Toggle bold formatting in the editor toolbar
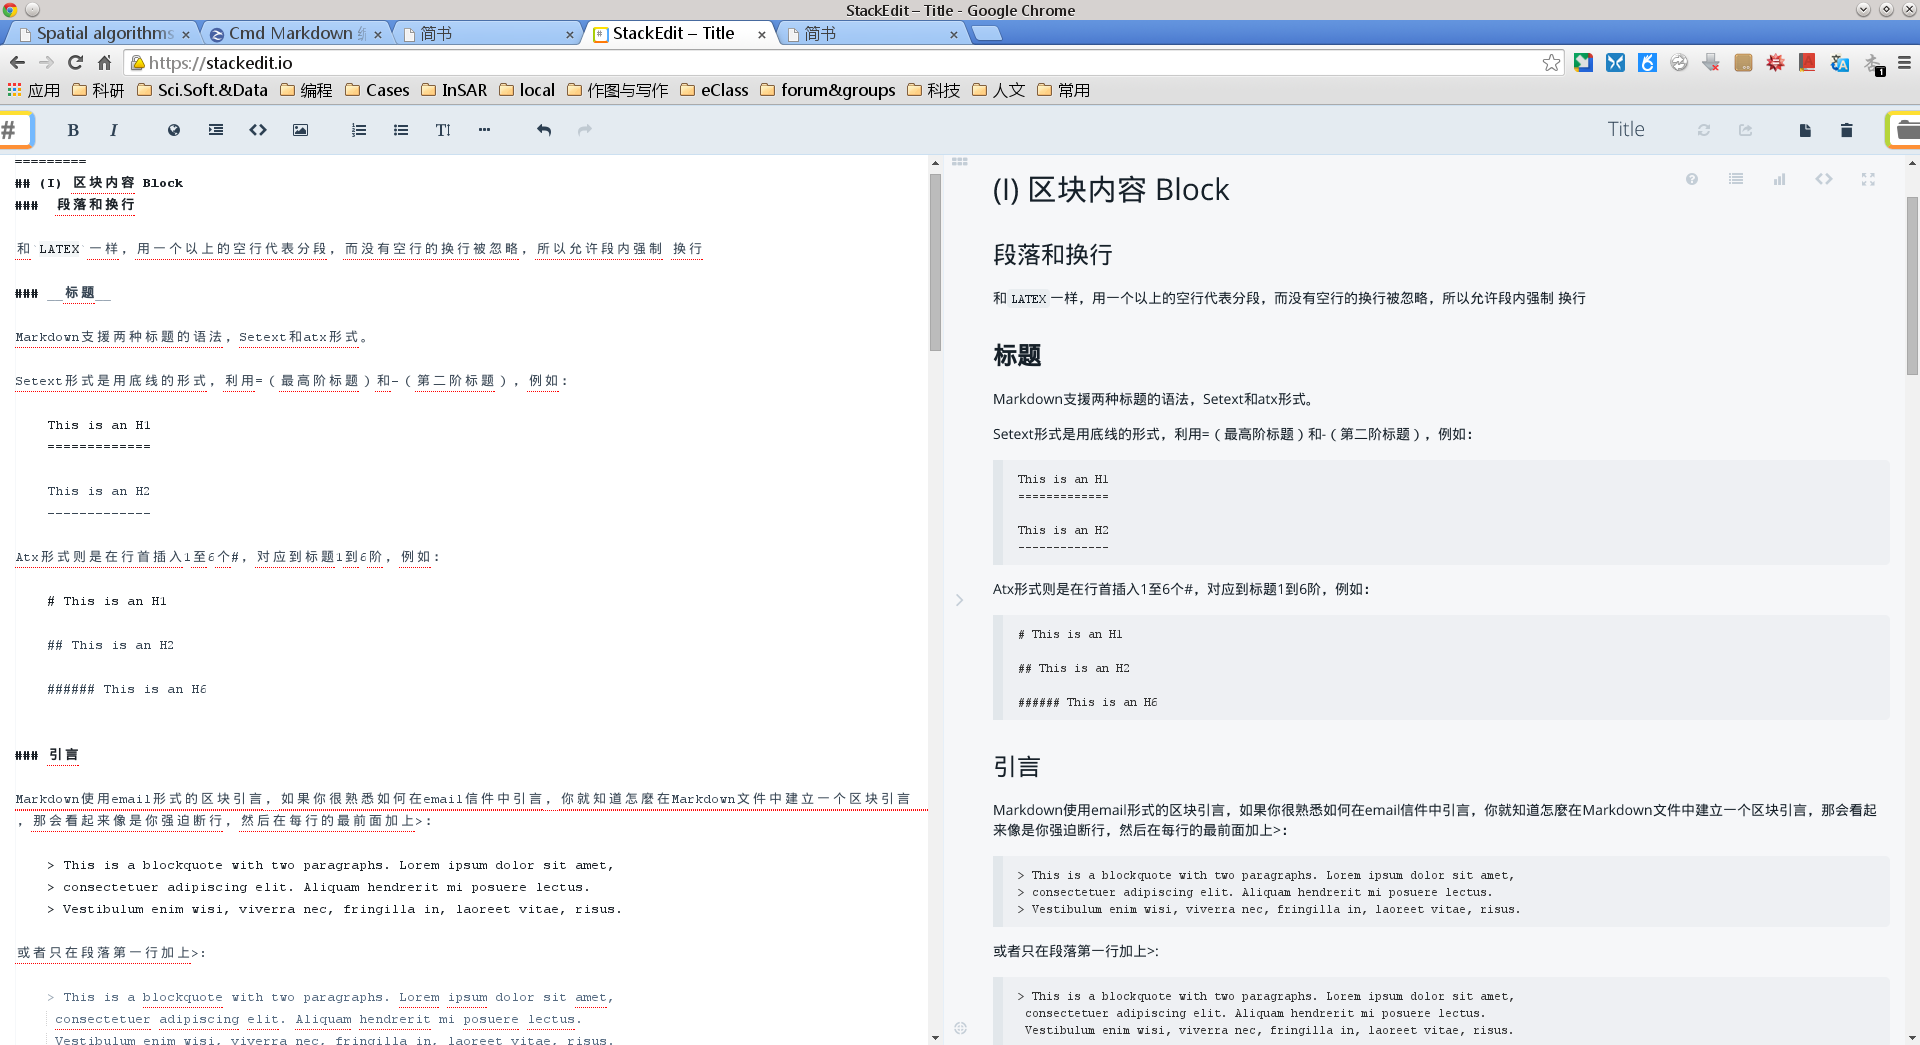1920x1045 pixels. tap(73, 130)
